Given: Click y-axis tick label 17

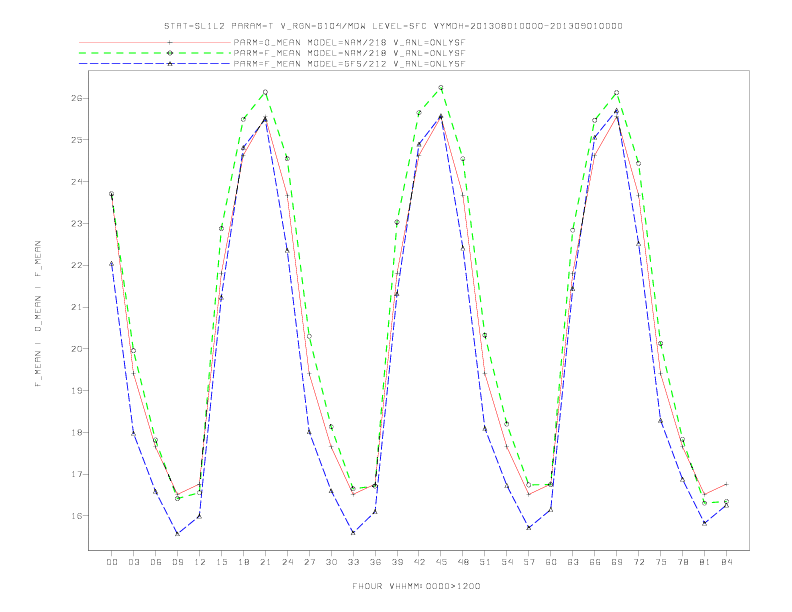Looking at the screenshot, I should click(x=76, y=474).
